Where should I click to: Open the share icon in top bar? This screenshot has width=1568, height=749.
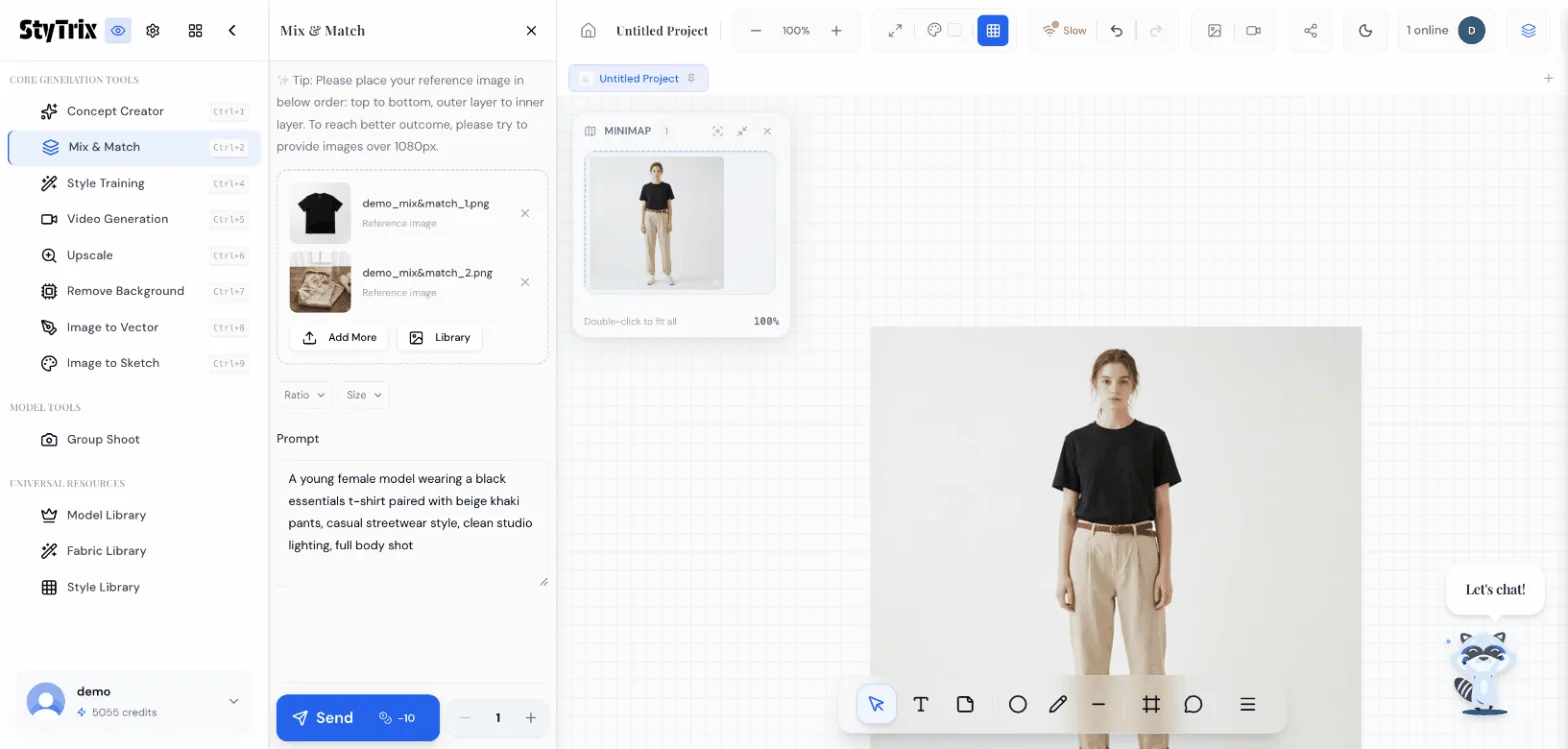[1310, 30]
